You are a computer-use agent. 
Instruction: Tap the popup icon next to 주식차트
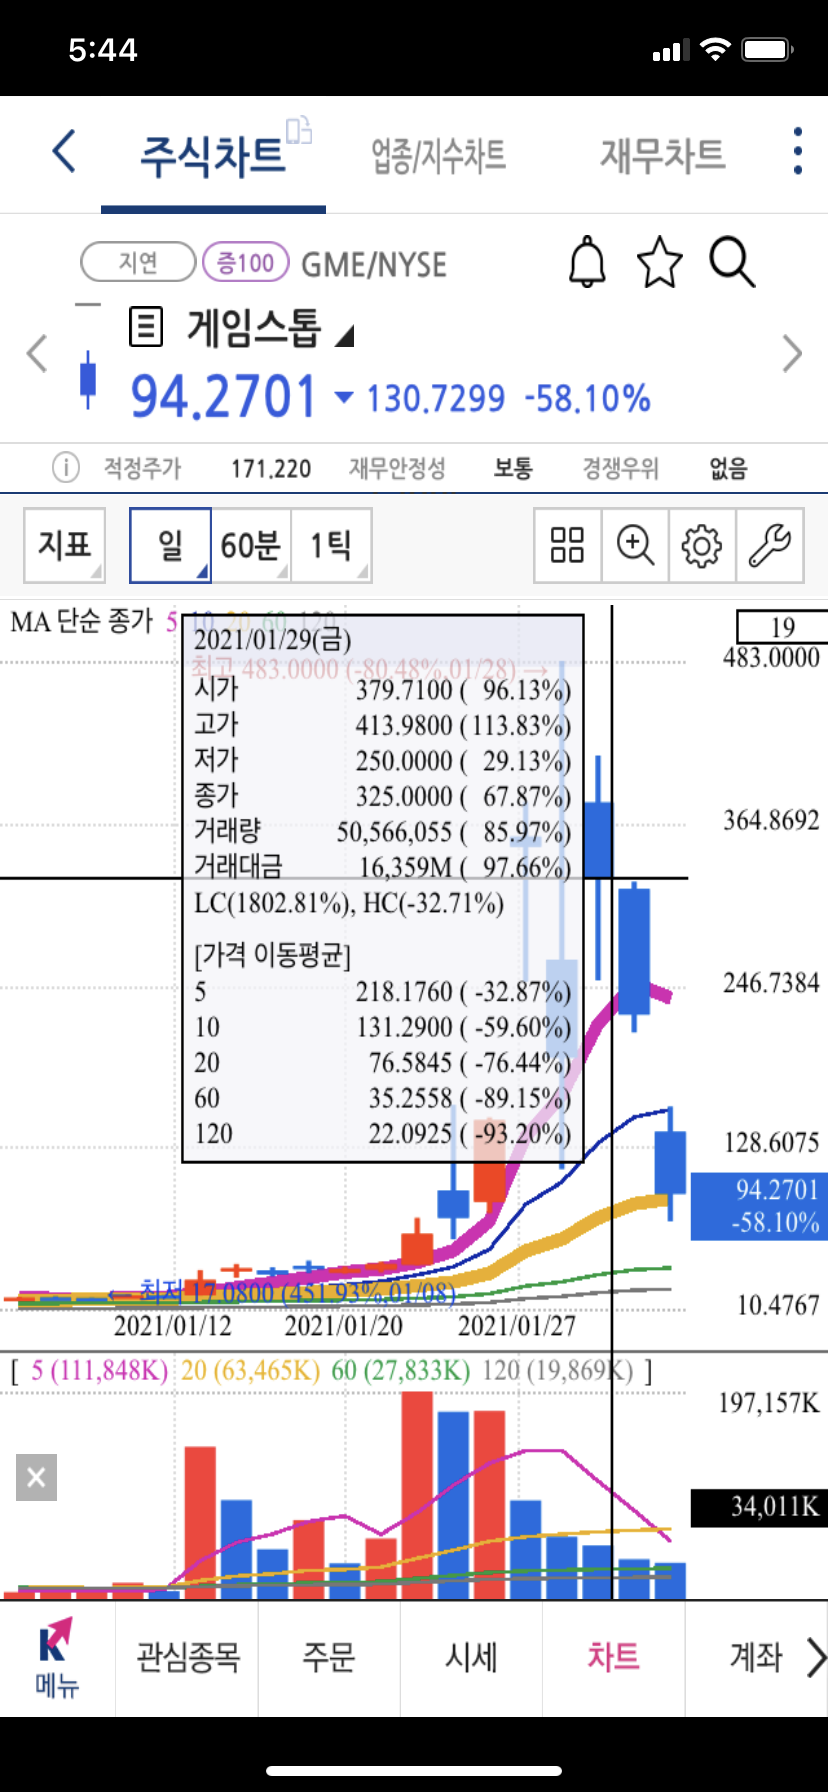(x=299, y=131)
